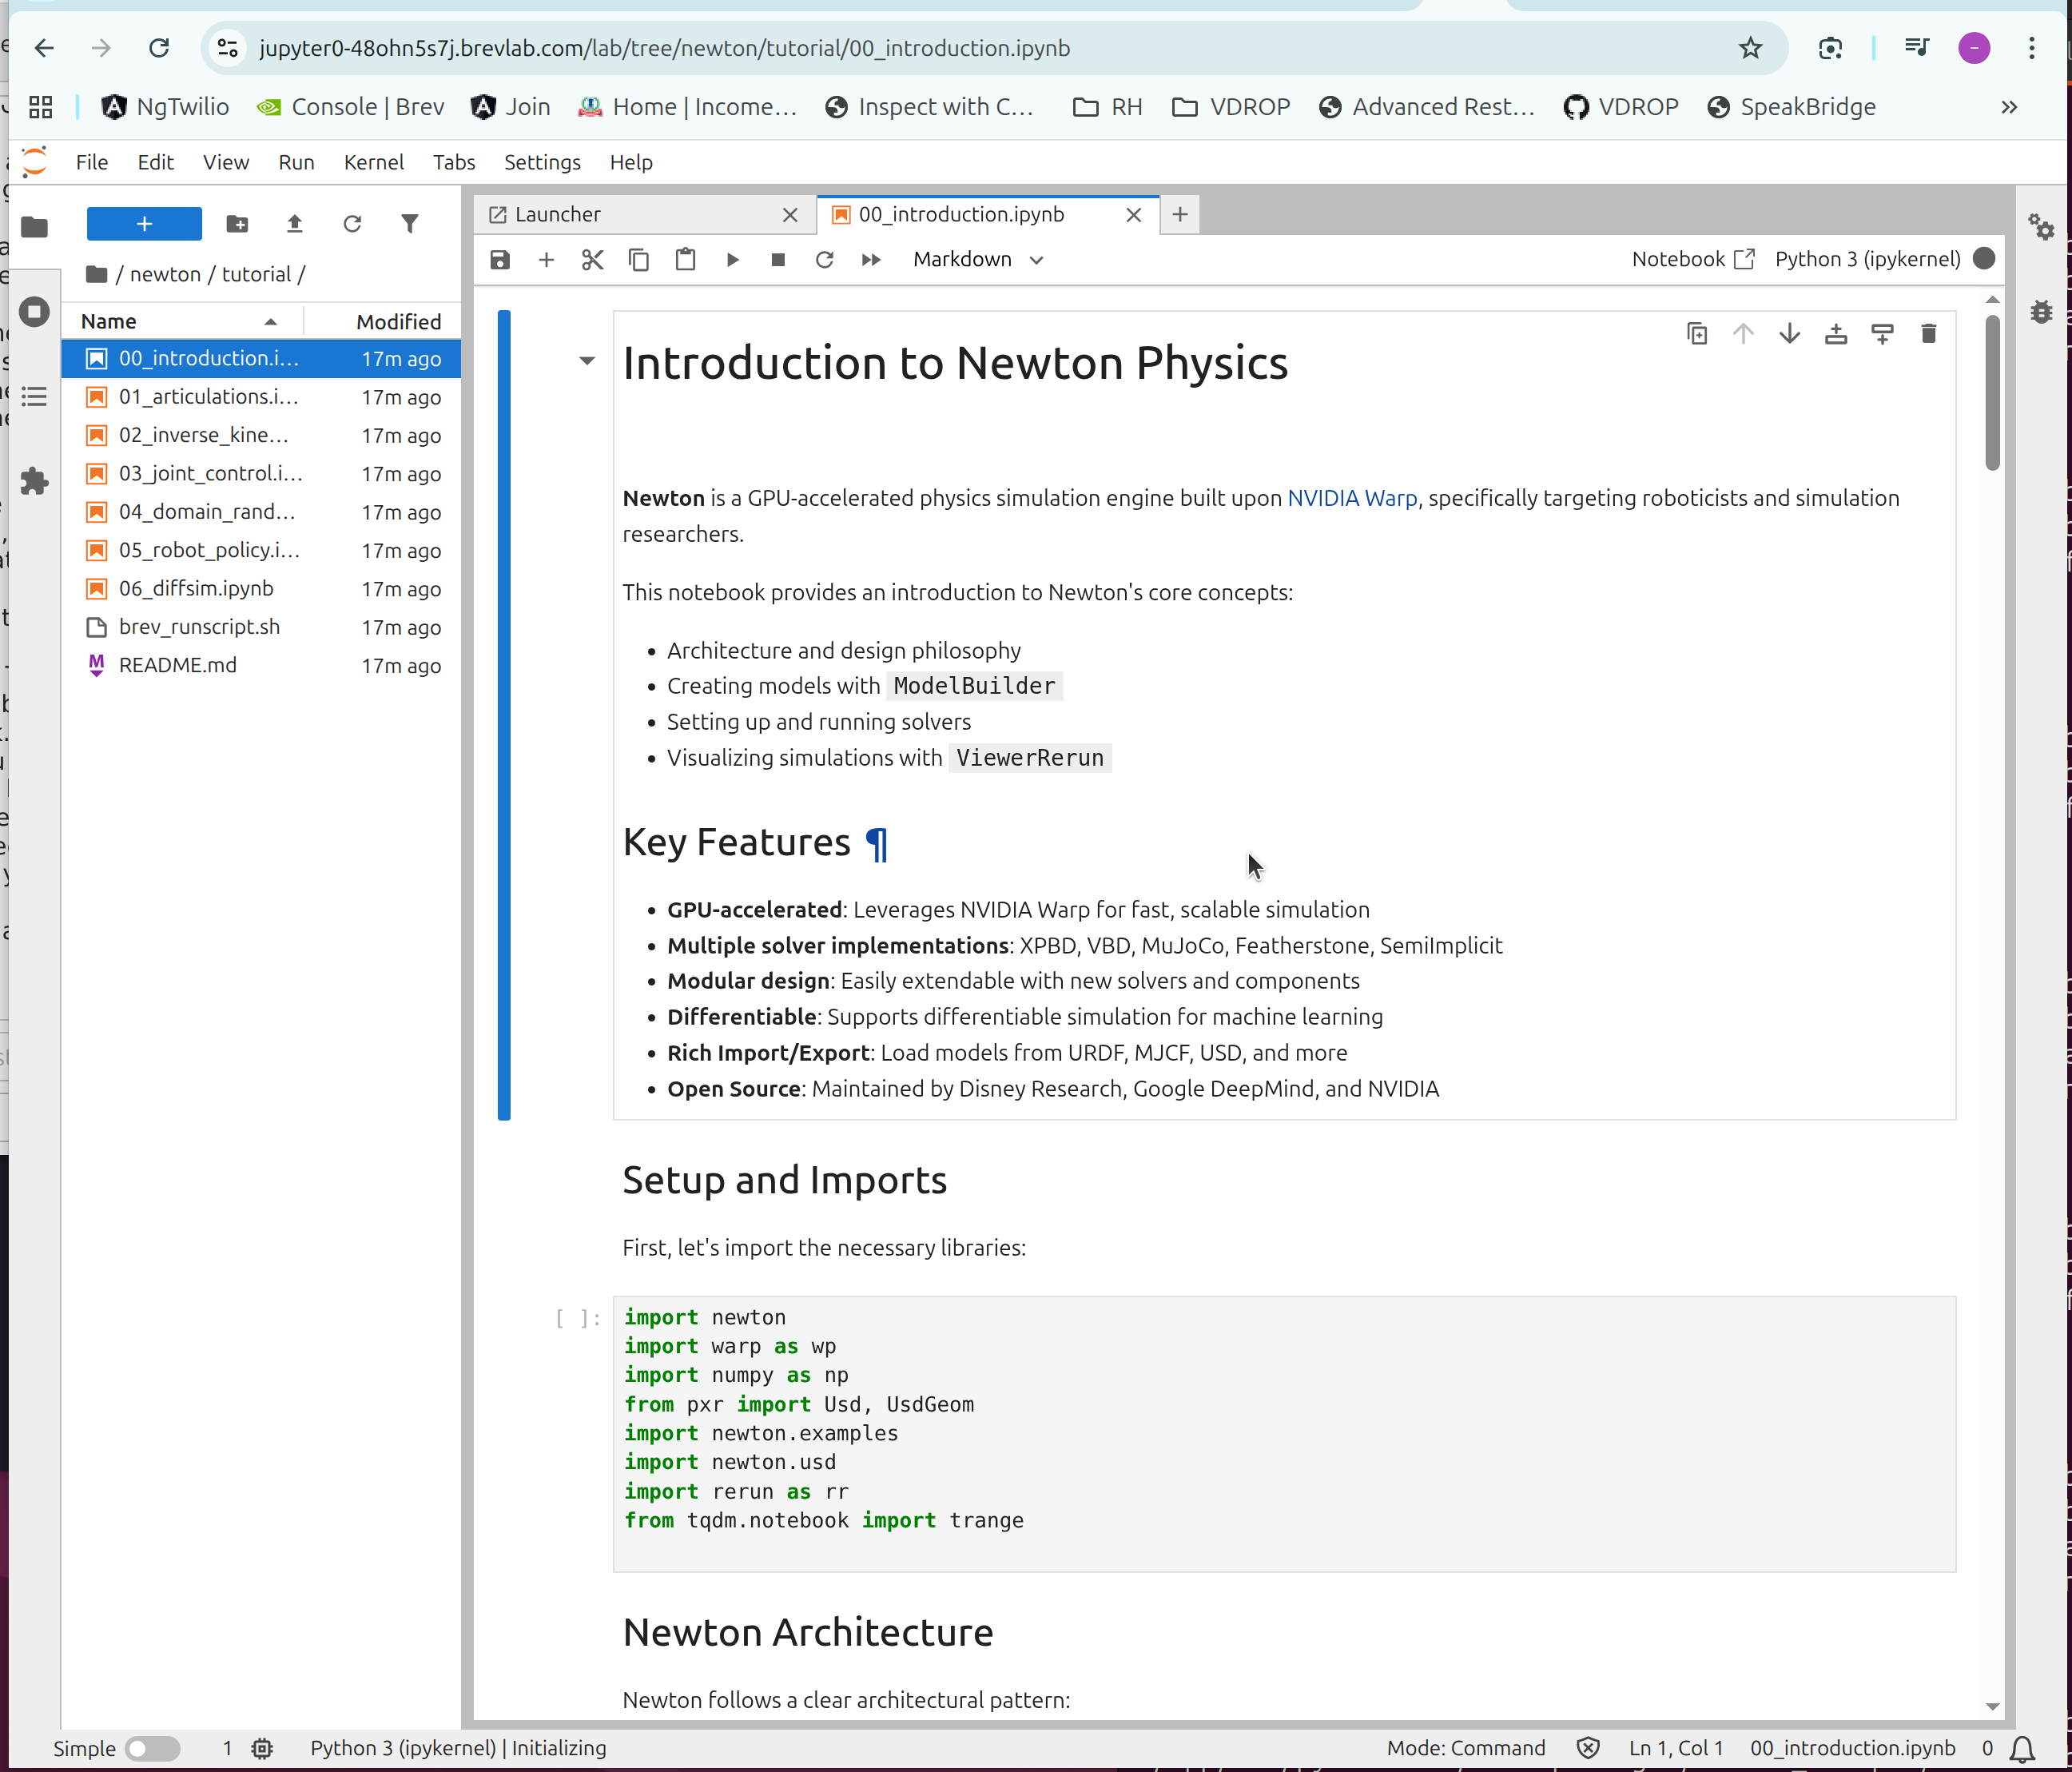Open the Kernel menu
This screenshot has height=1772, width=2072.
point(373,162)
